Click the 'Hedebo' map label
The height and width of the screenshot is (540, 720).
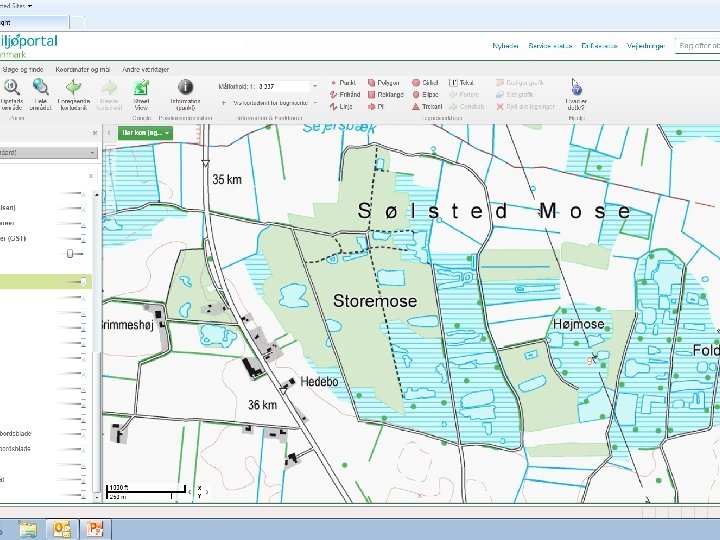click(319, 382)
